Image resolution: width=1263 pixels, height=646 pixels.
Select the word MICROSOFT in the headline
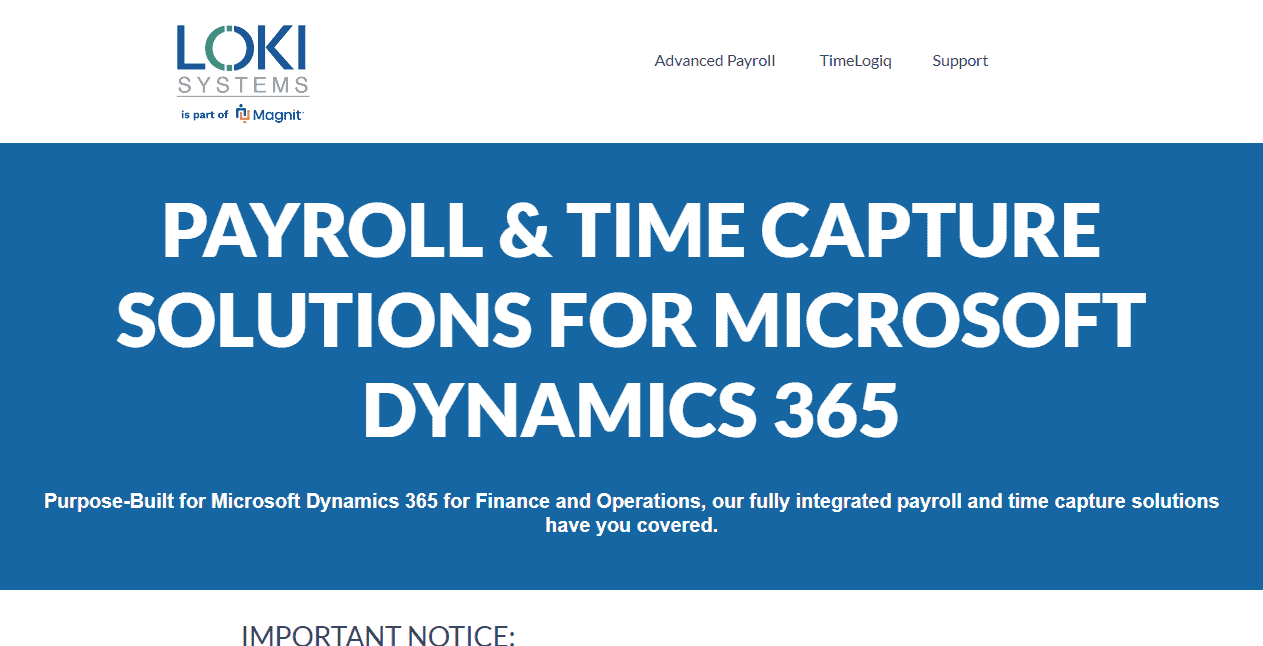928,320
